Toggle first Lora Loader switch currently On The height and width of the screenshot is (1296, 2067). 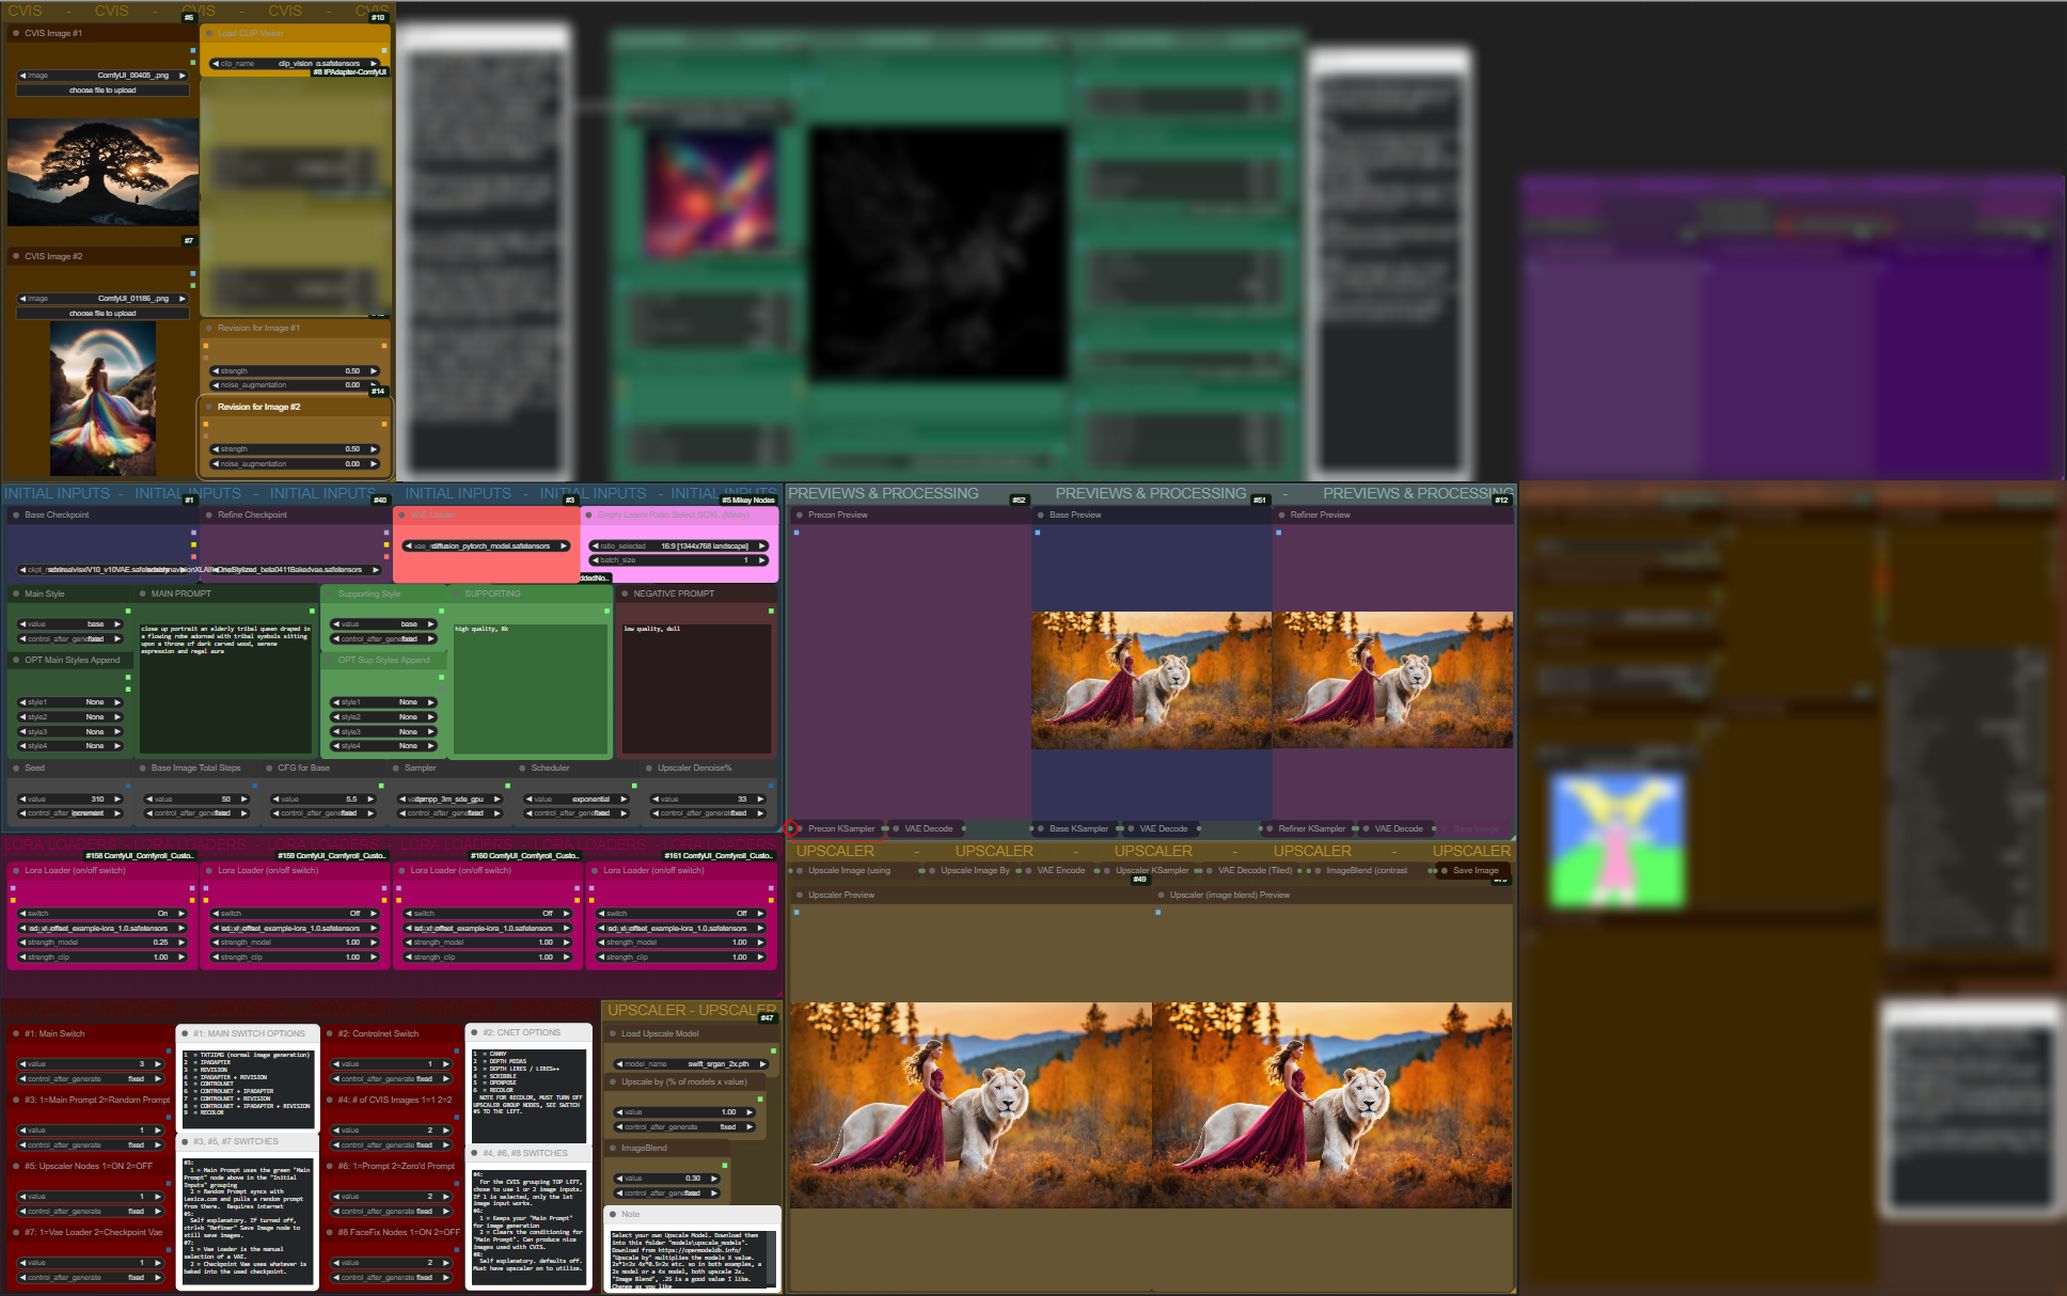100,913
